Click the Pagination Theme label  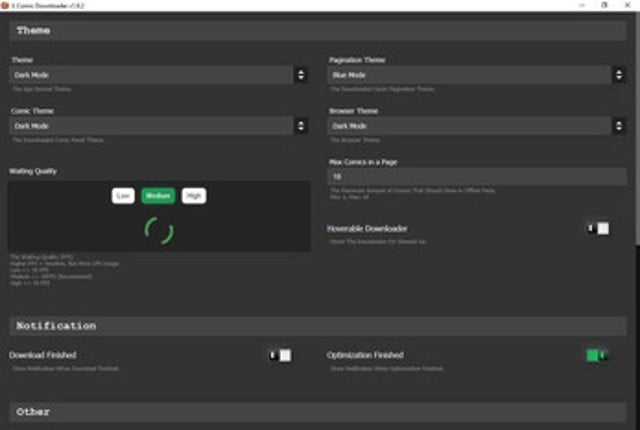[x=357, y=60]
